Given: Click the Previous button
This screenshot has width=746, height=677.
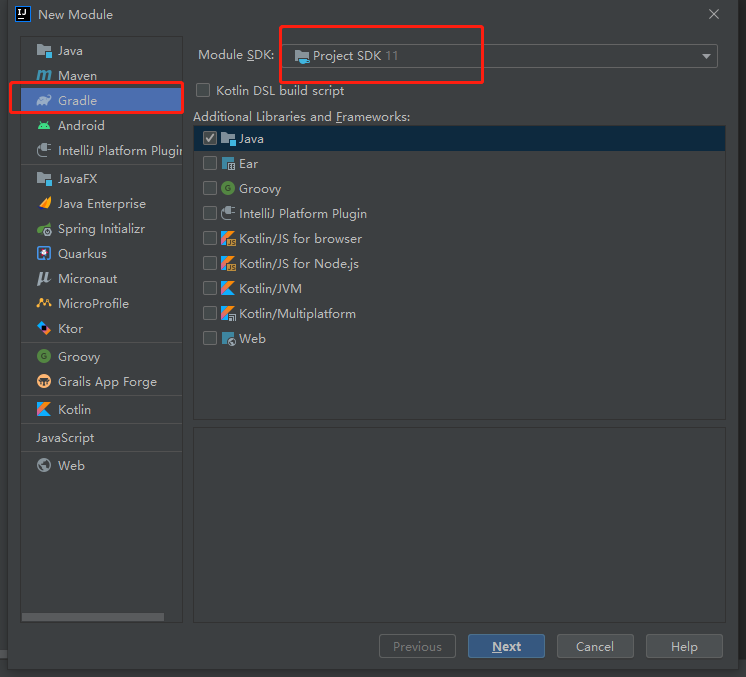Looking at the screenshot, I should [417, 646].
